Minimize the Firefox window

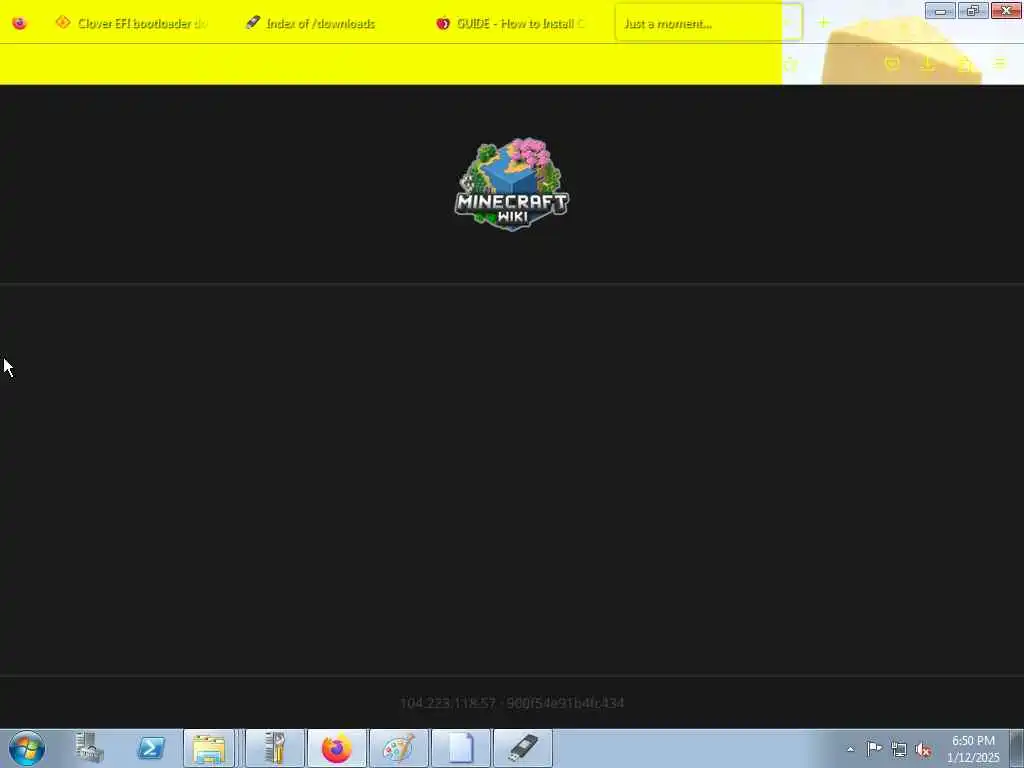pyautogui.click(x=940, y=11)
